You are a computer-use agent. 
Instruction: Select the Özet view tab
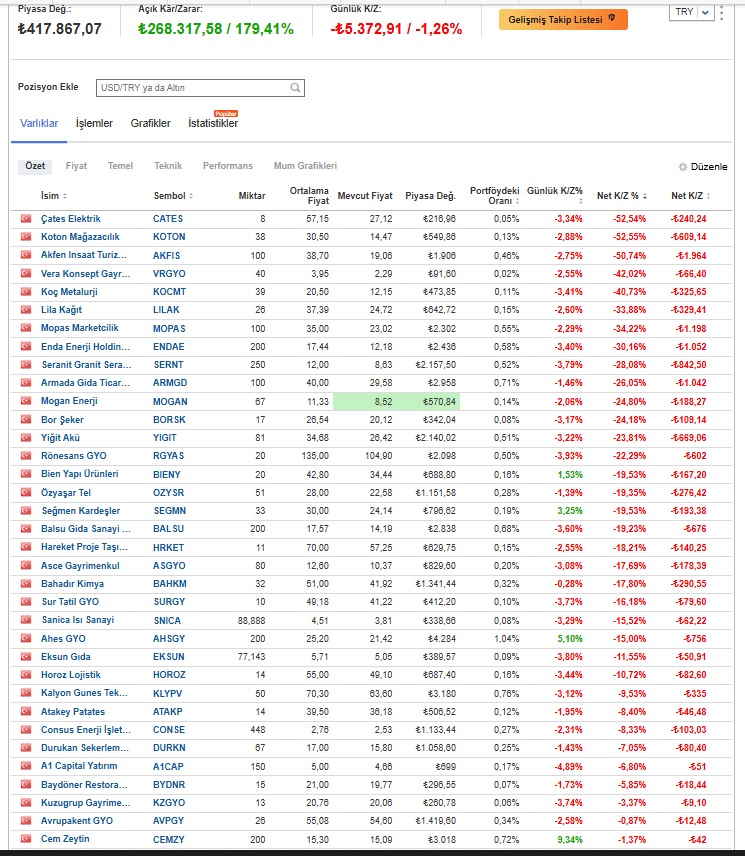coord(35,166)
